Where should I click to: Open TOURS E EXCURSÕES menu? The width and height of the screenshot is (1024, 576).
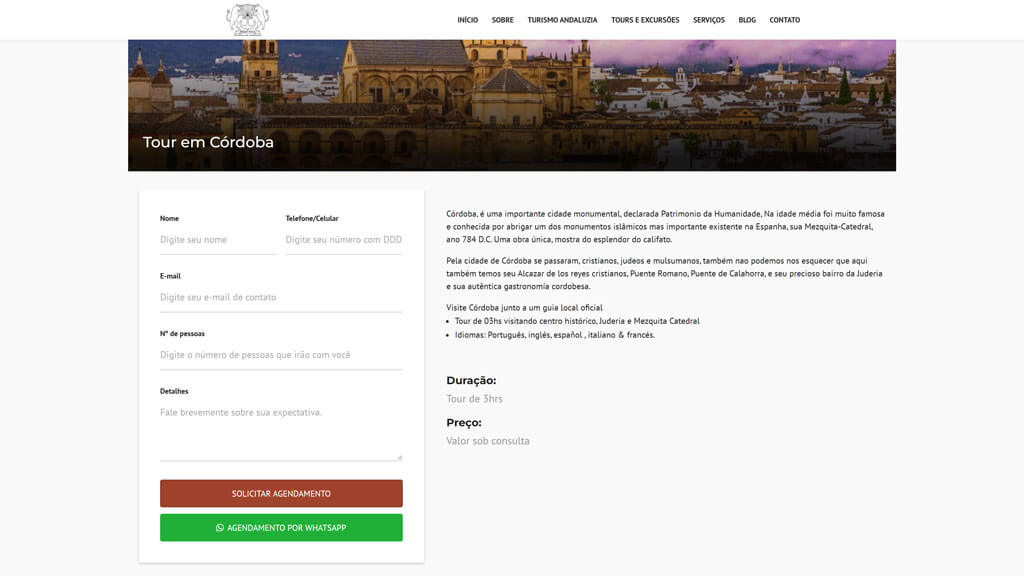pos(645,20)
